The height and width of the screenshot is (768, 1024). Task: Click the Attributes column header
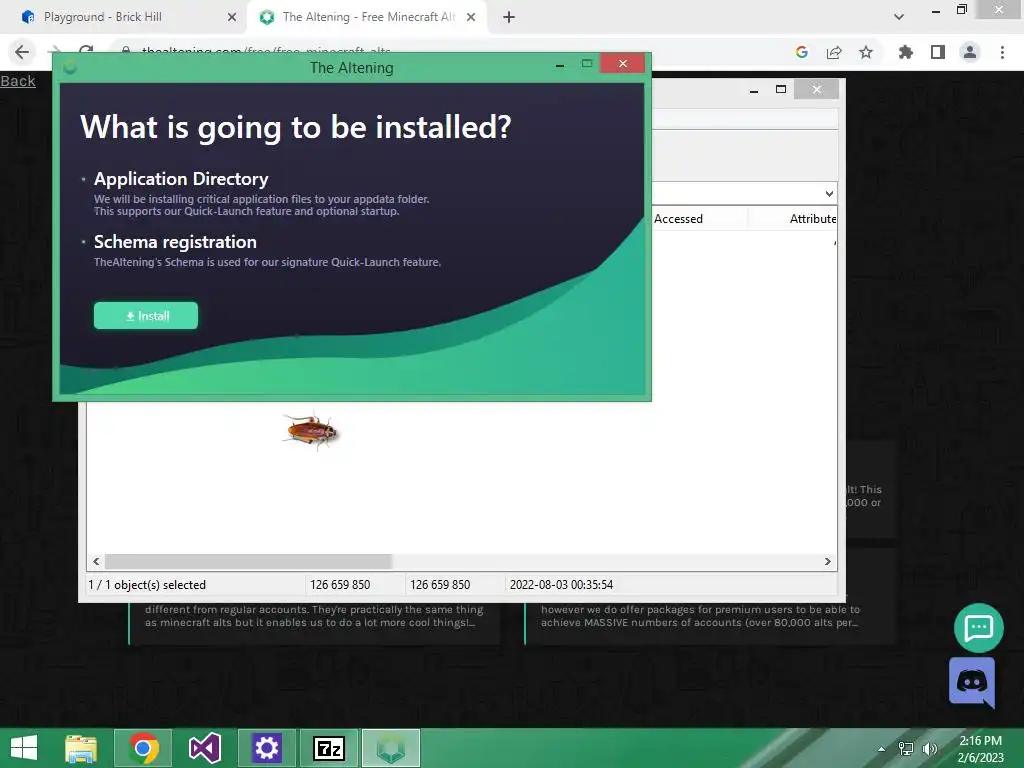pyautogui.click(x=812, y=219)
